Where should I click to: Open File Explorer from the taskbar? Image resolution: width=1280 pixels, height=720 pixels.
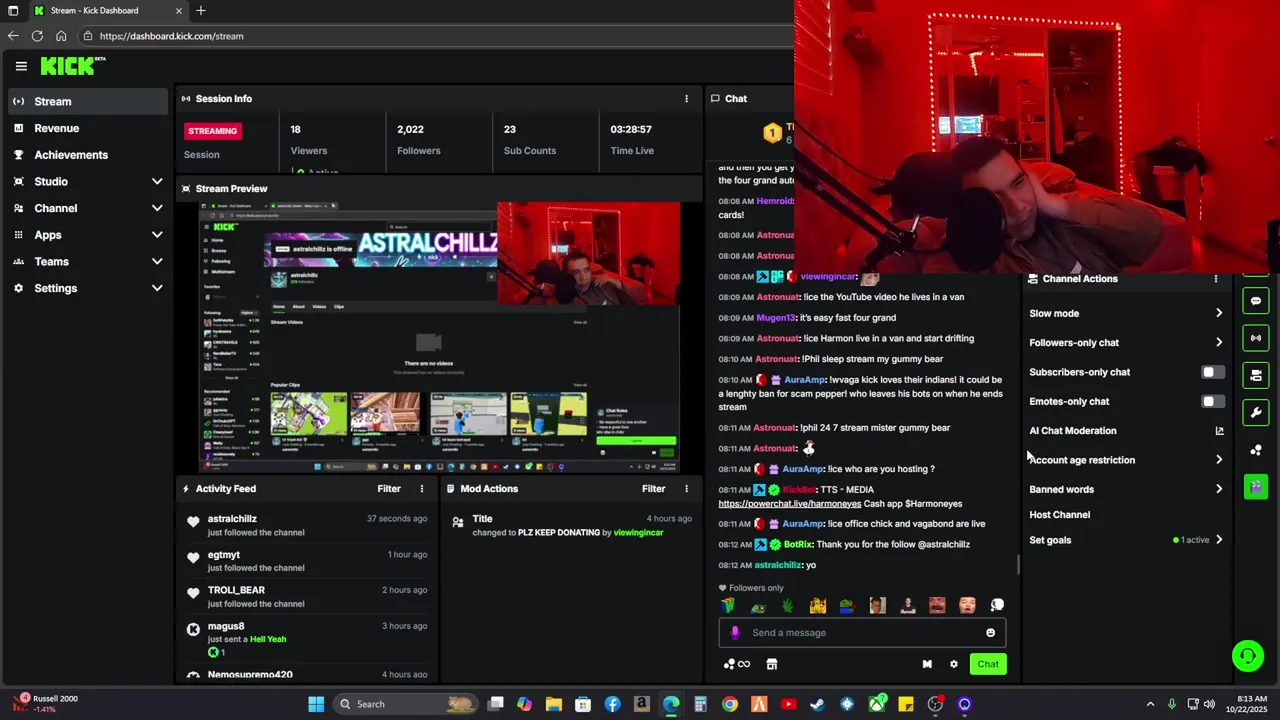coord(554,704)
